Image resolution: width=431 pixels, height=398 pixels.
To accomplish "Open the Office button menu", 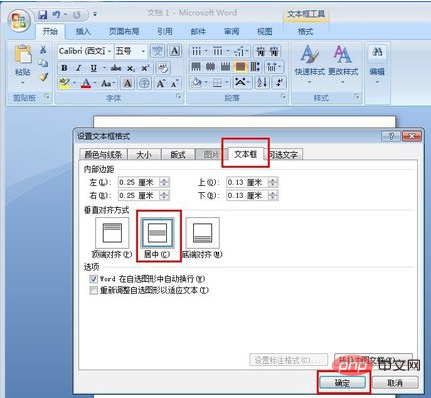I will [x=18, y=21].
